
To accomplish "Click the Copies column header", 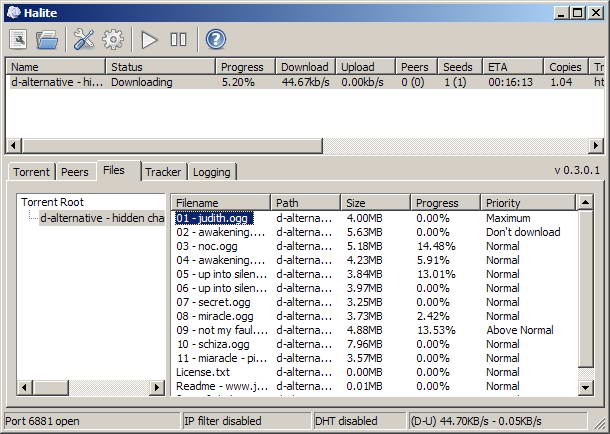I will tap(565, 66).
